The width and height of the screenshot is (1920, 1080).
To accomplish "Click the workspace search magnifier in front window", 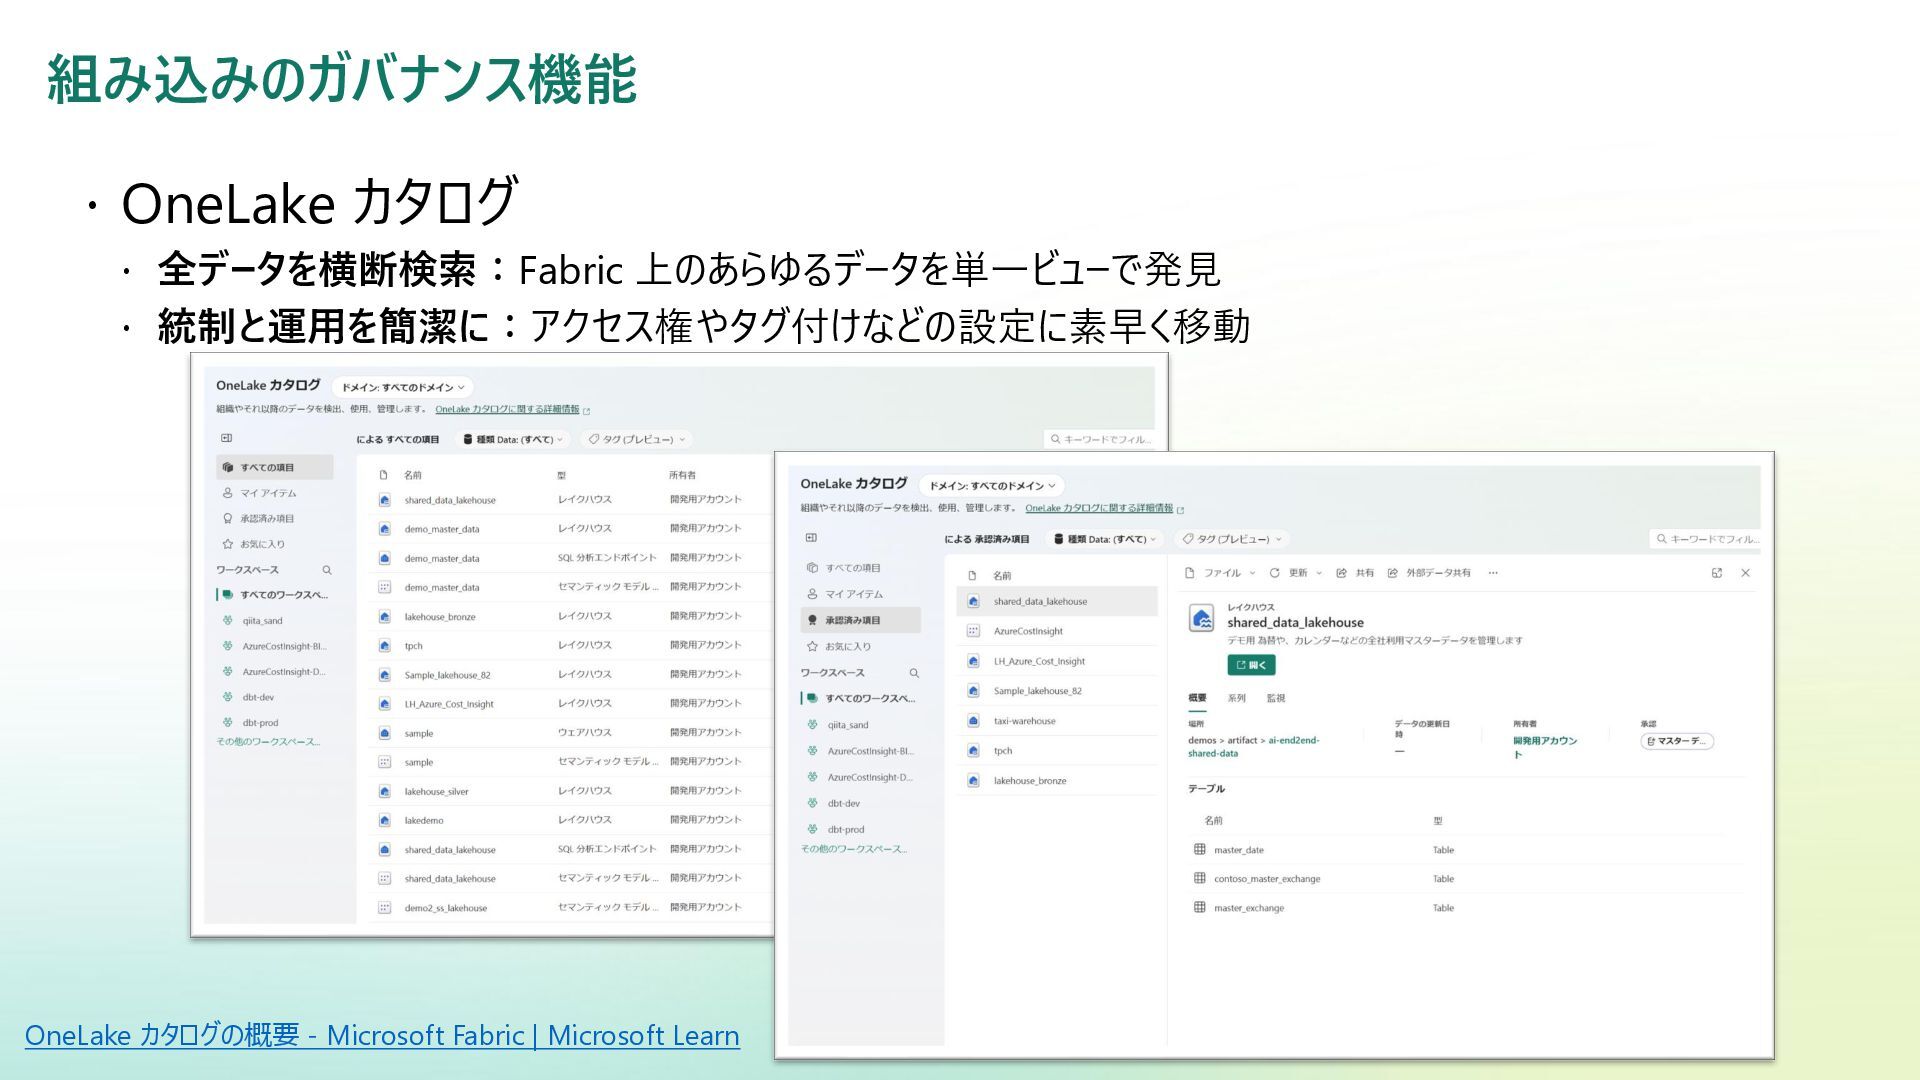I will pos(913,673).
